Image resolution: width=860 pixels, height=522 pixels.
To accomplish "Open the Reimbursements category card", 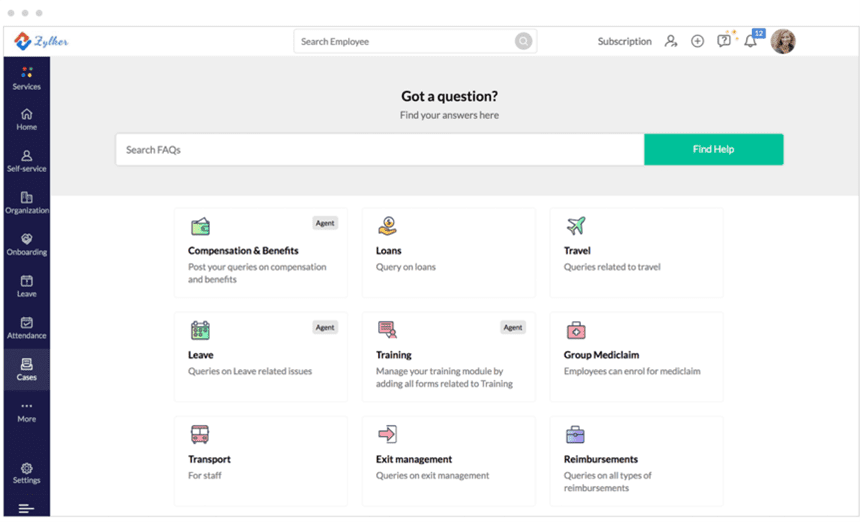I will coord(636,461).
